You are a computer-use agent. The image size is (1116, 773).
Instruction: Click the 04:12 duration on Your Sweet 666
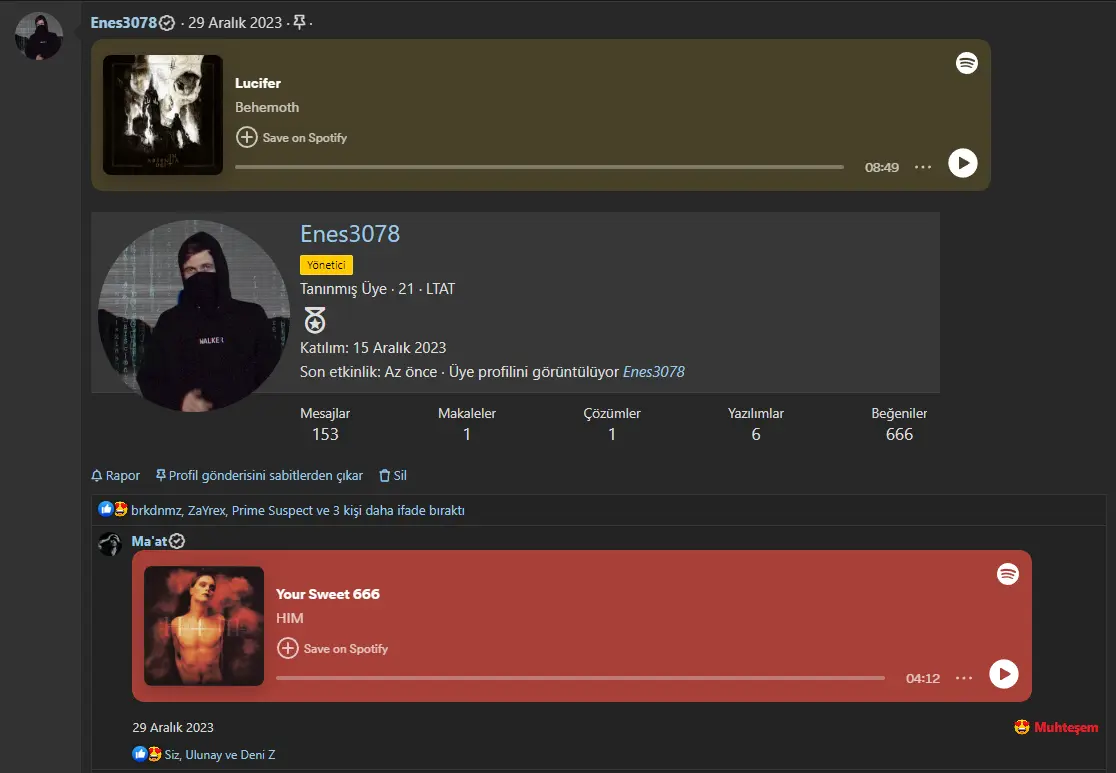tap(923, 678)
